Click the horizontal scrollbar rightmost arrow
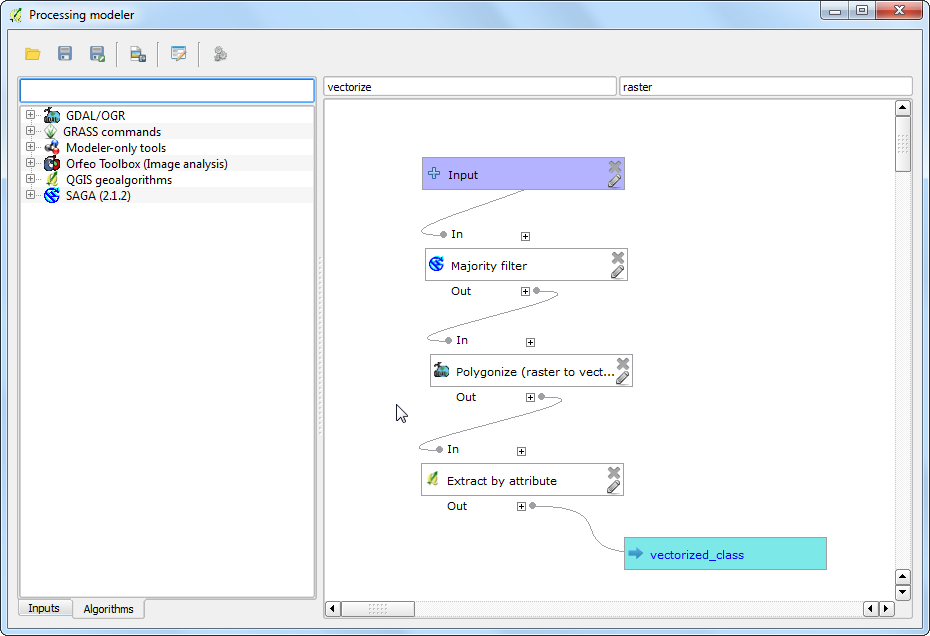930x636 pixels. coord(887,608)
